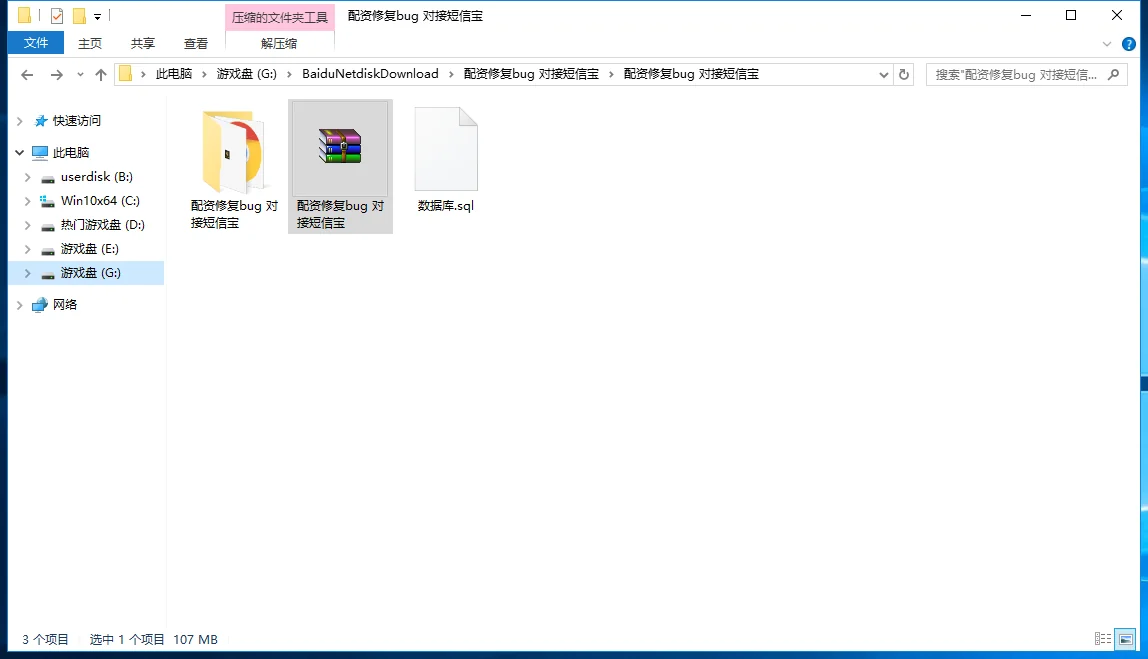Open the recent locations dropdown arrow
Image resolution: width=1148 pixels, height=659 pixels.
click(x=80, y=75)
